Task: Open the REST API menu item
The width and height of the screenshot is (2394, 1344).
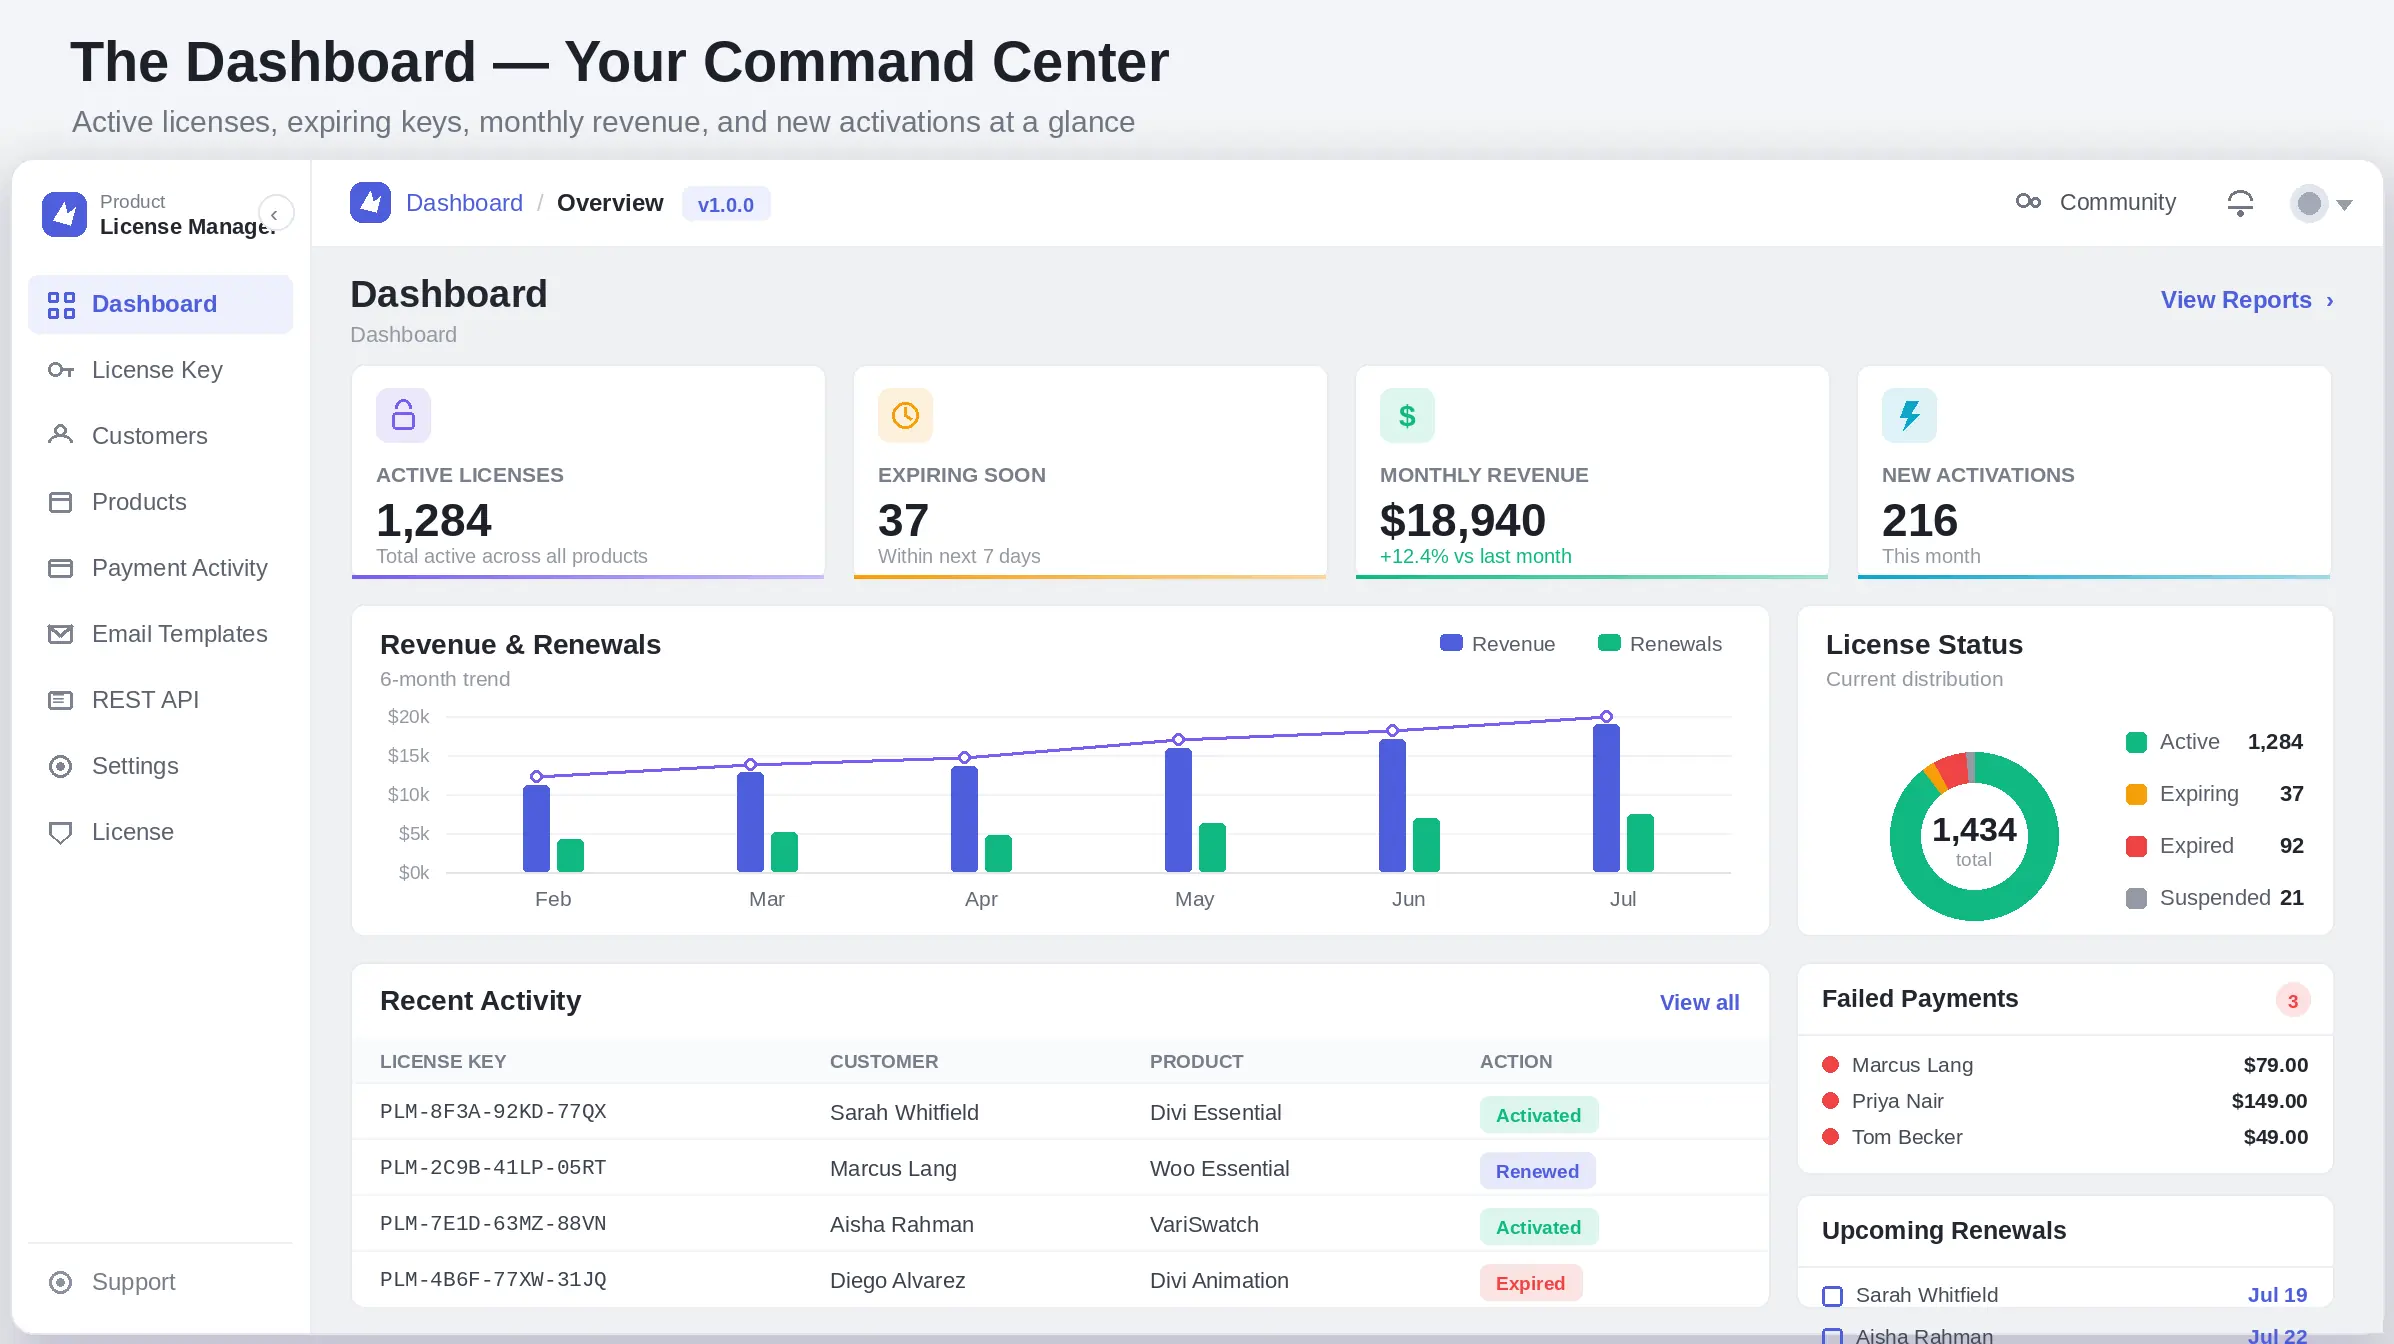Action: click(160, 700)
